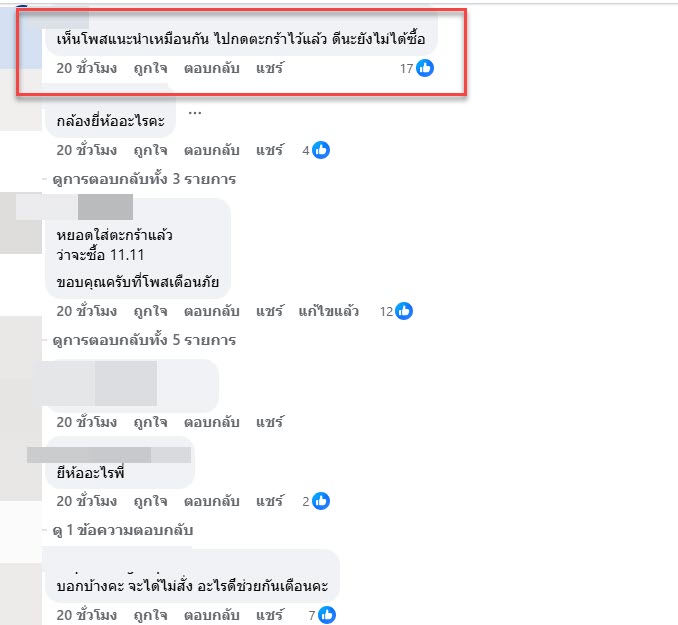
Task: Click ตอบกลับ under the หยอดใส่ตะกร้าแล้ว comment
Action: point(212,311)
